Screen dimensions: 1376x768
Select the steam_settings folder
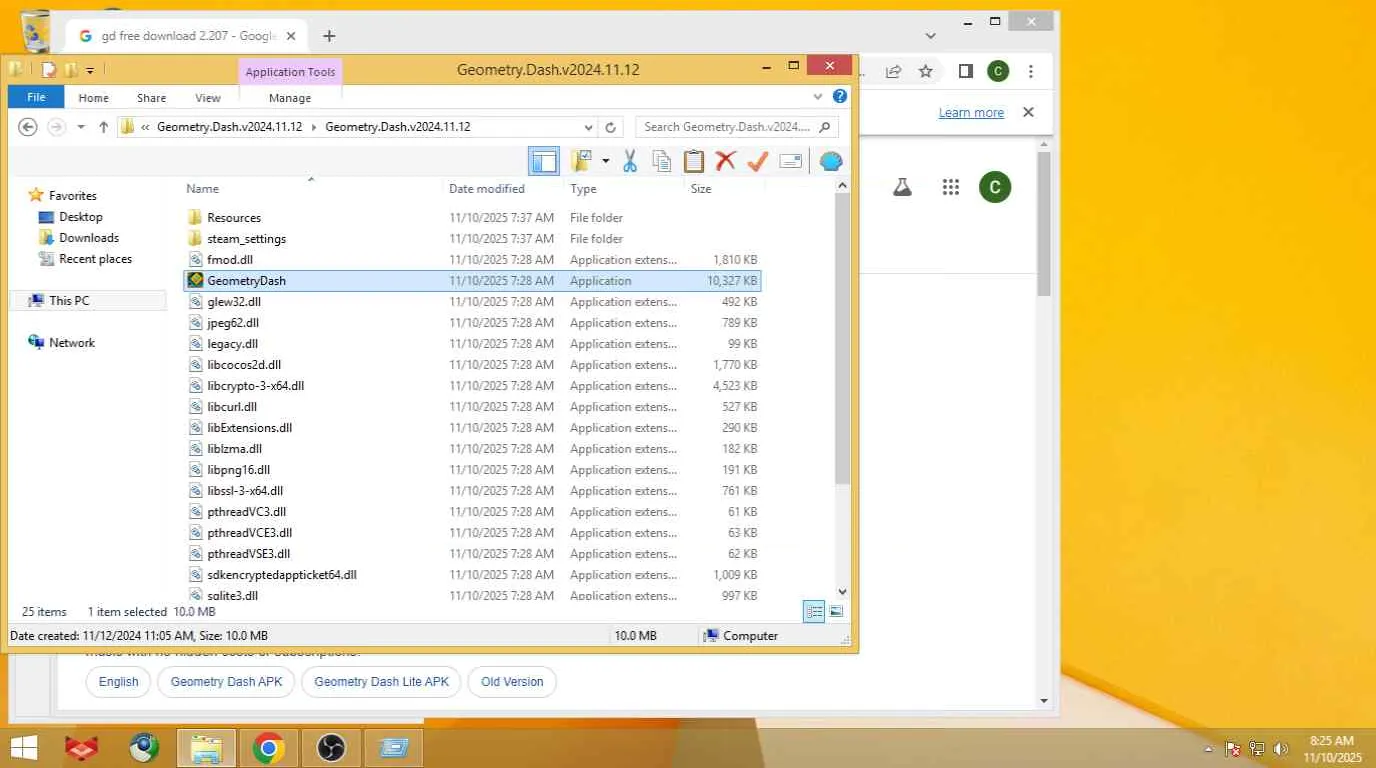point(246,239)
